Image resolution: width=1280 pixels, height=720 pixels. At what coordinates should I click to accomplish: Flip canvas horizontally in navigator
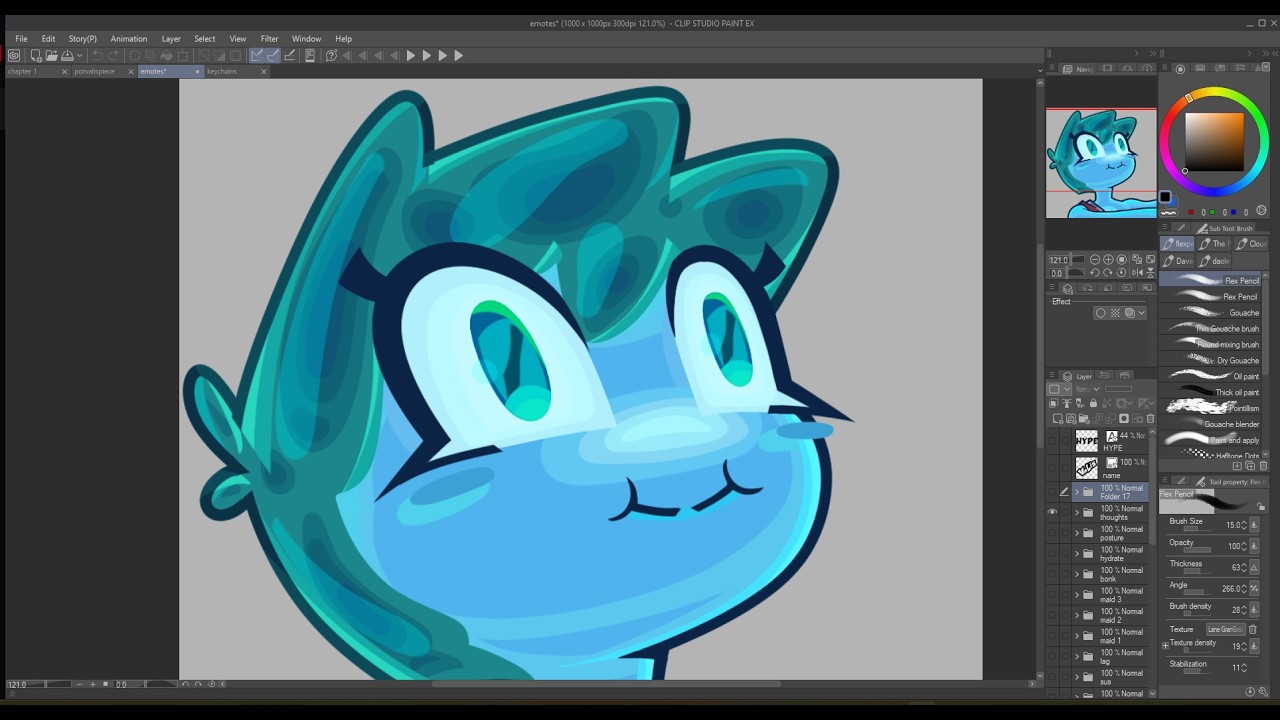[1136, 273]
